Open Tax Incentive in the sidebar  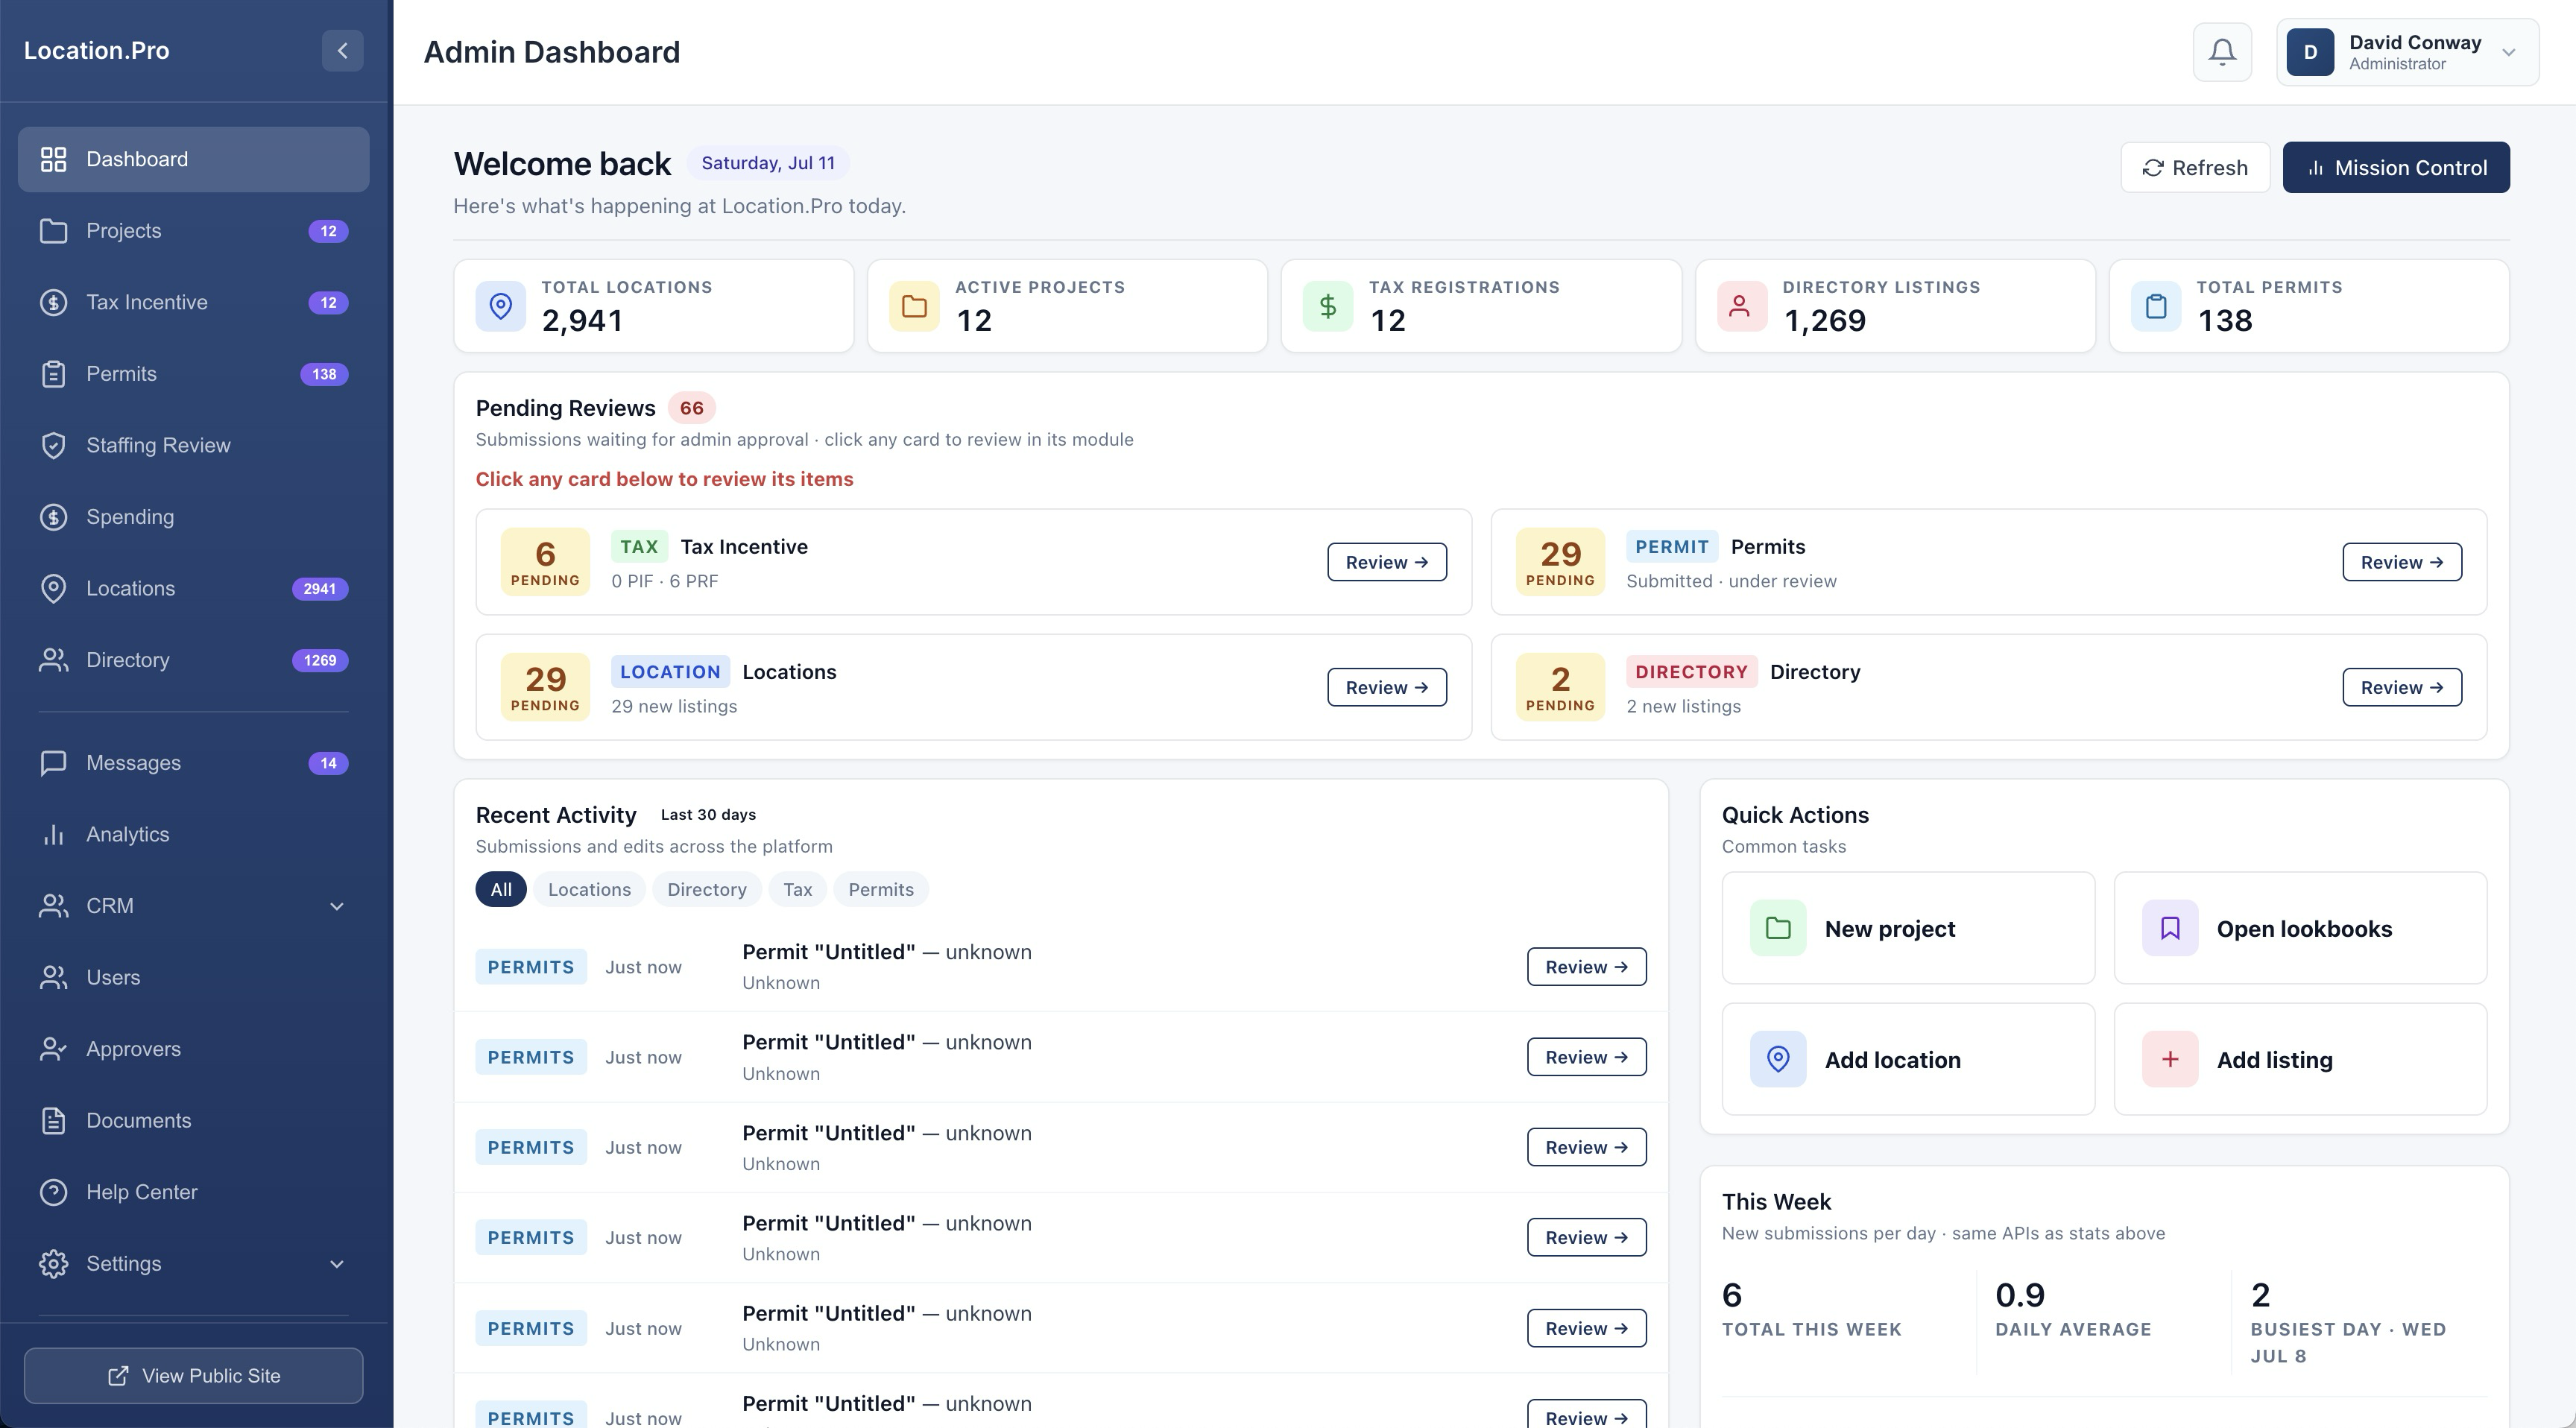(x=193, y=302)
